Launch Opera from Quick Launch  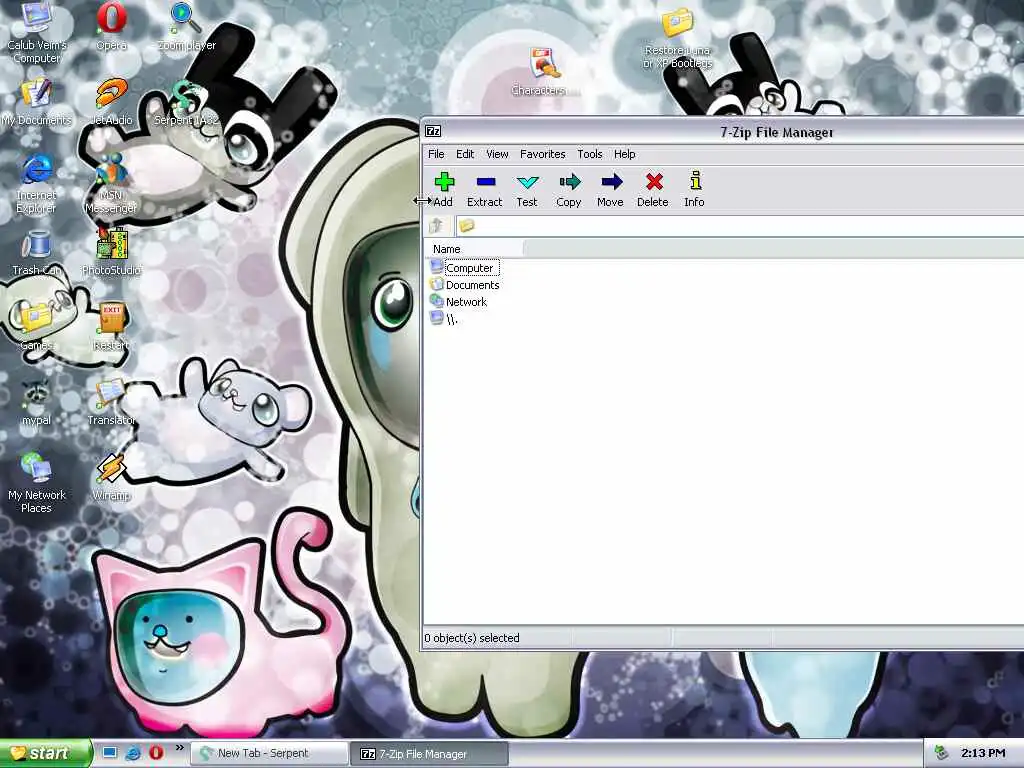point(156,753)
